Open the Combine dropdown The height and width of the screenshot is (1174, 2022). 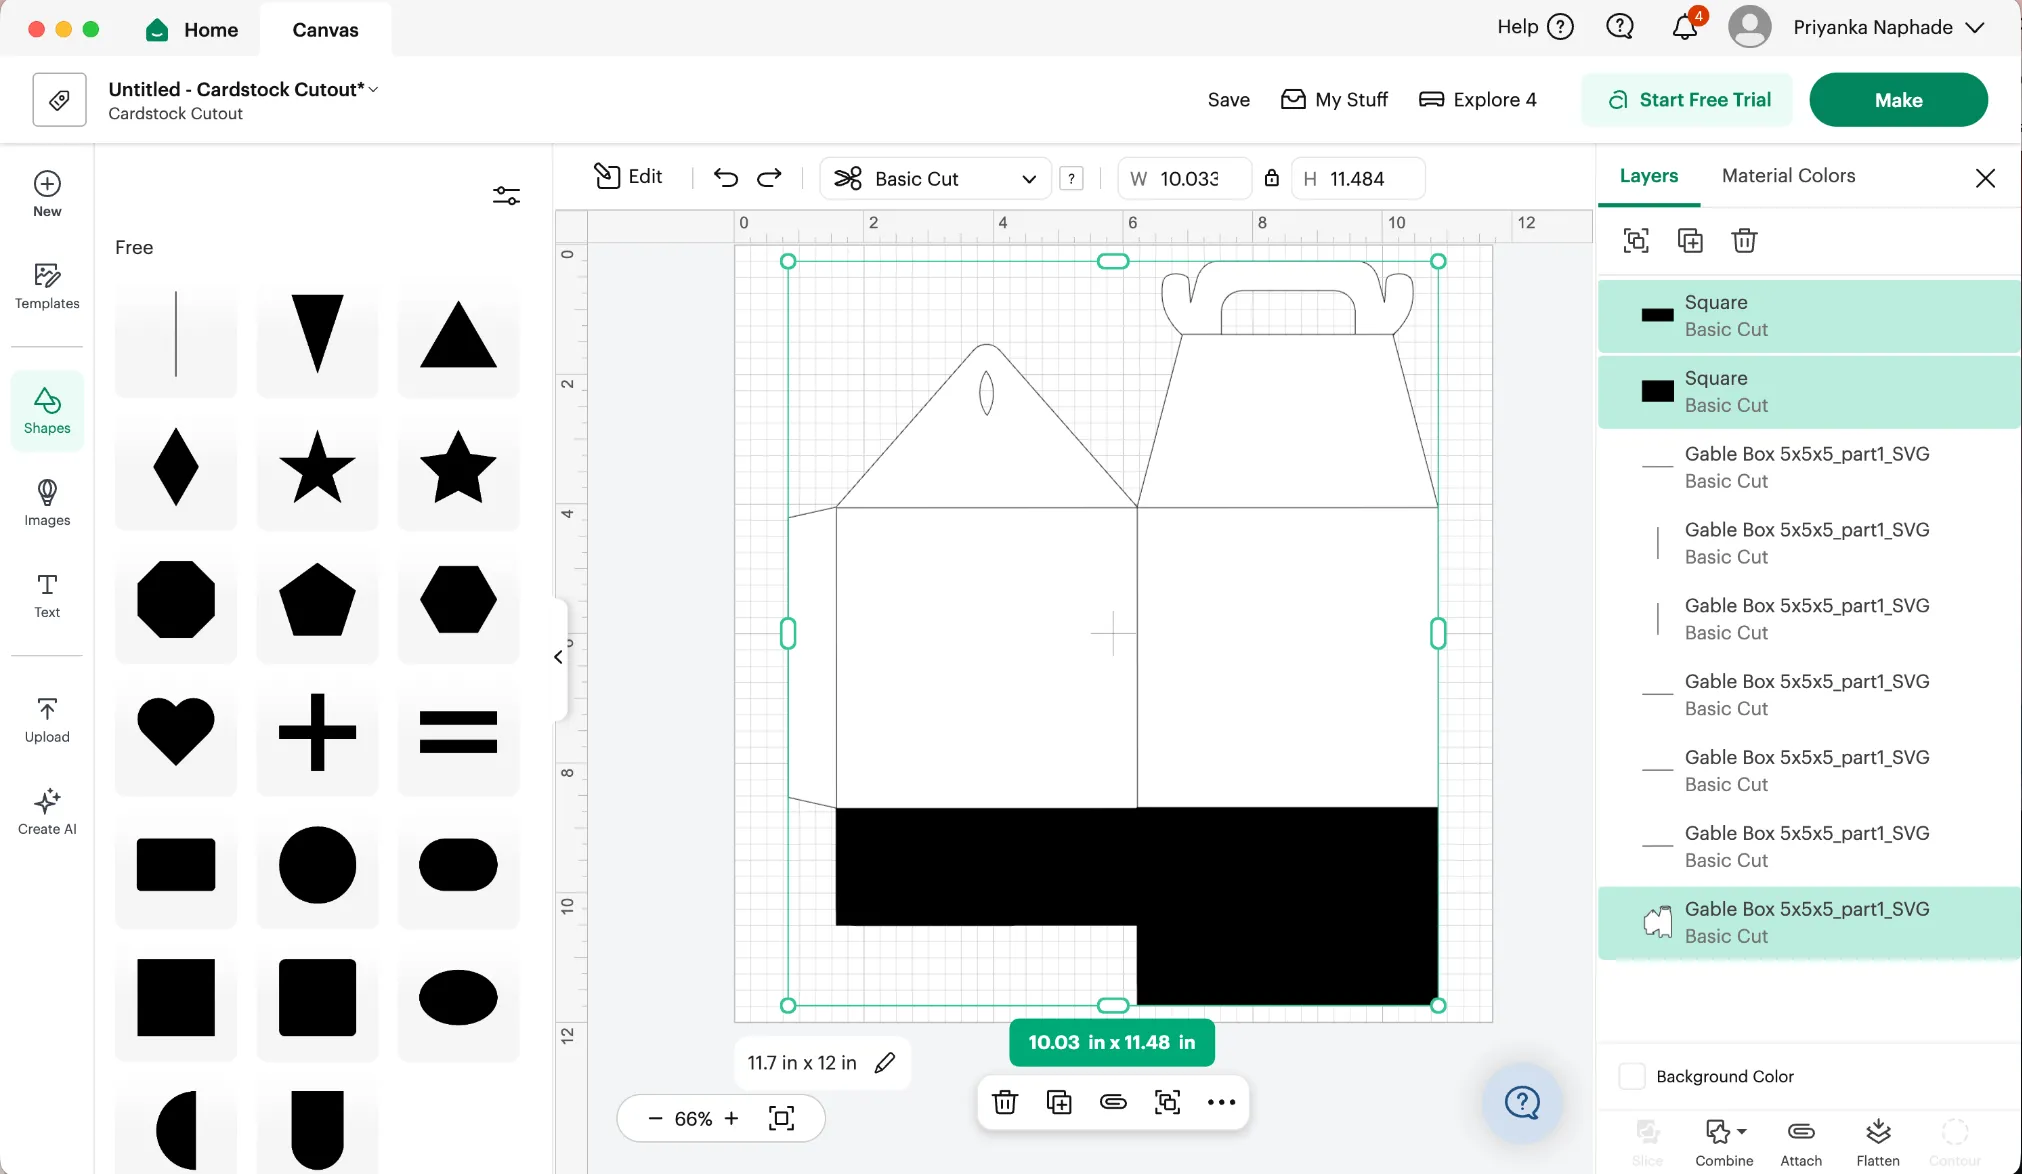[1724, 1142]
